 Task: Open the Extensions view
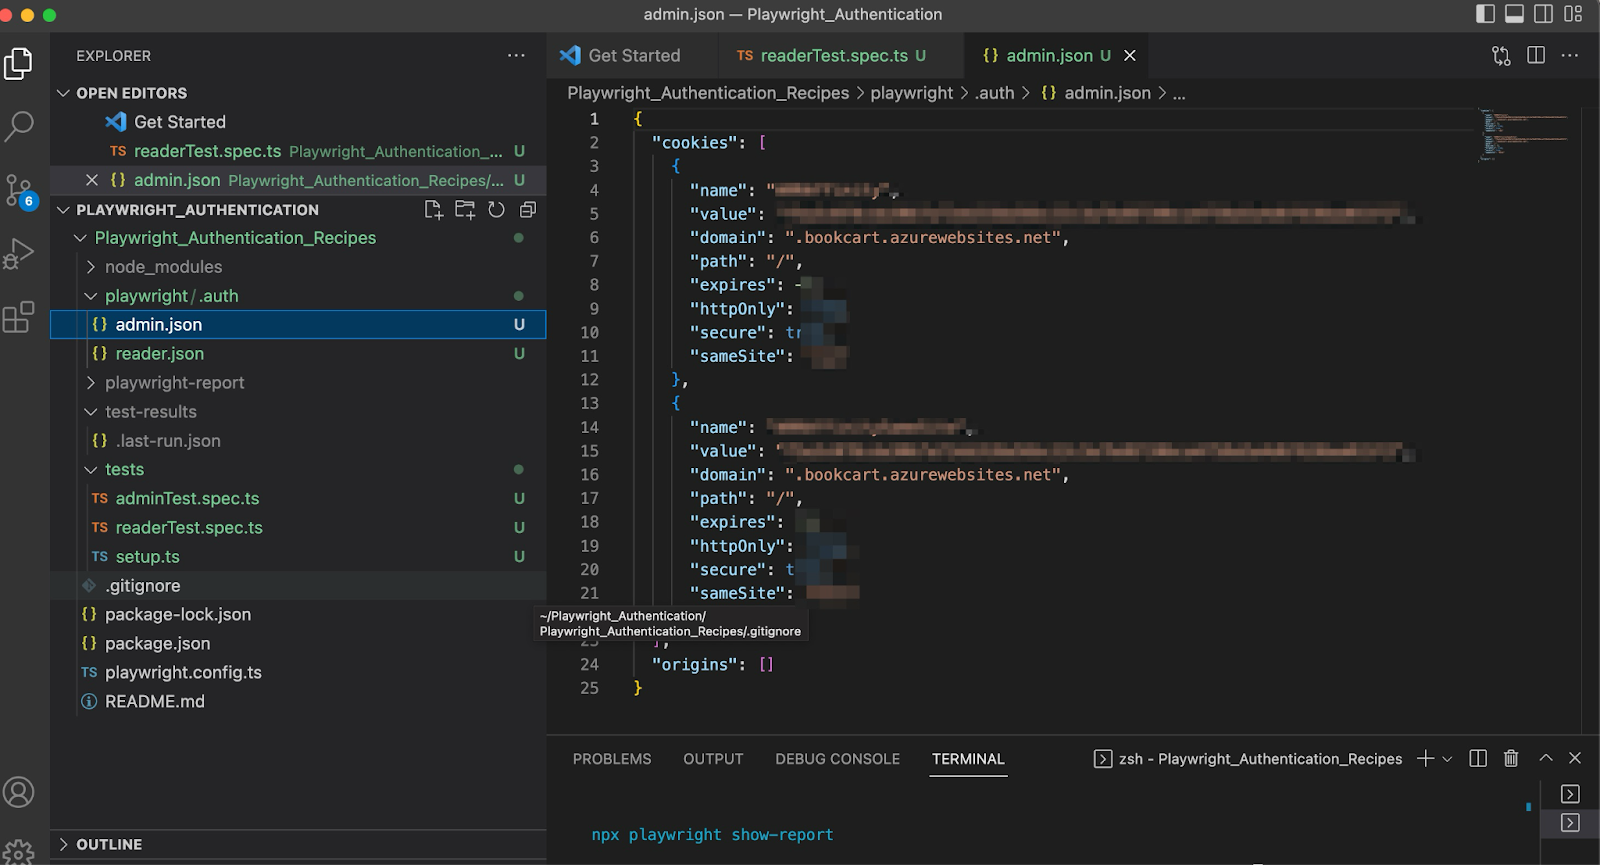point(19,318)
